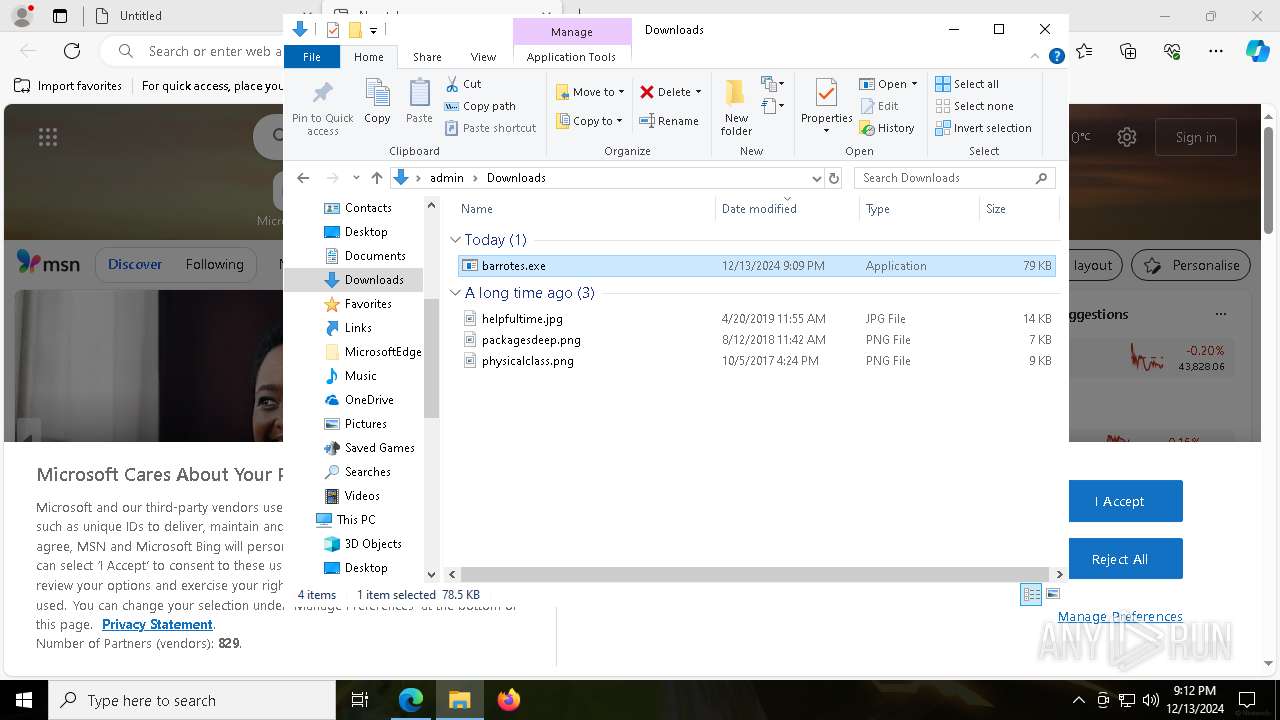Click Paste shortcut command
This screenshot has width=1280, height=720.
point(490,128)
